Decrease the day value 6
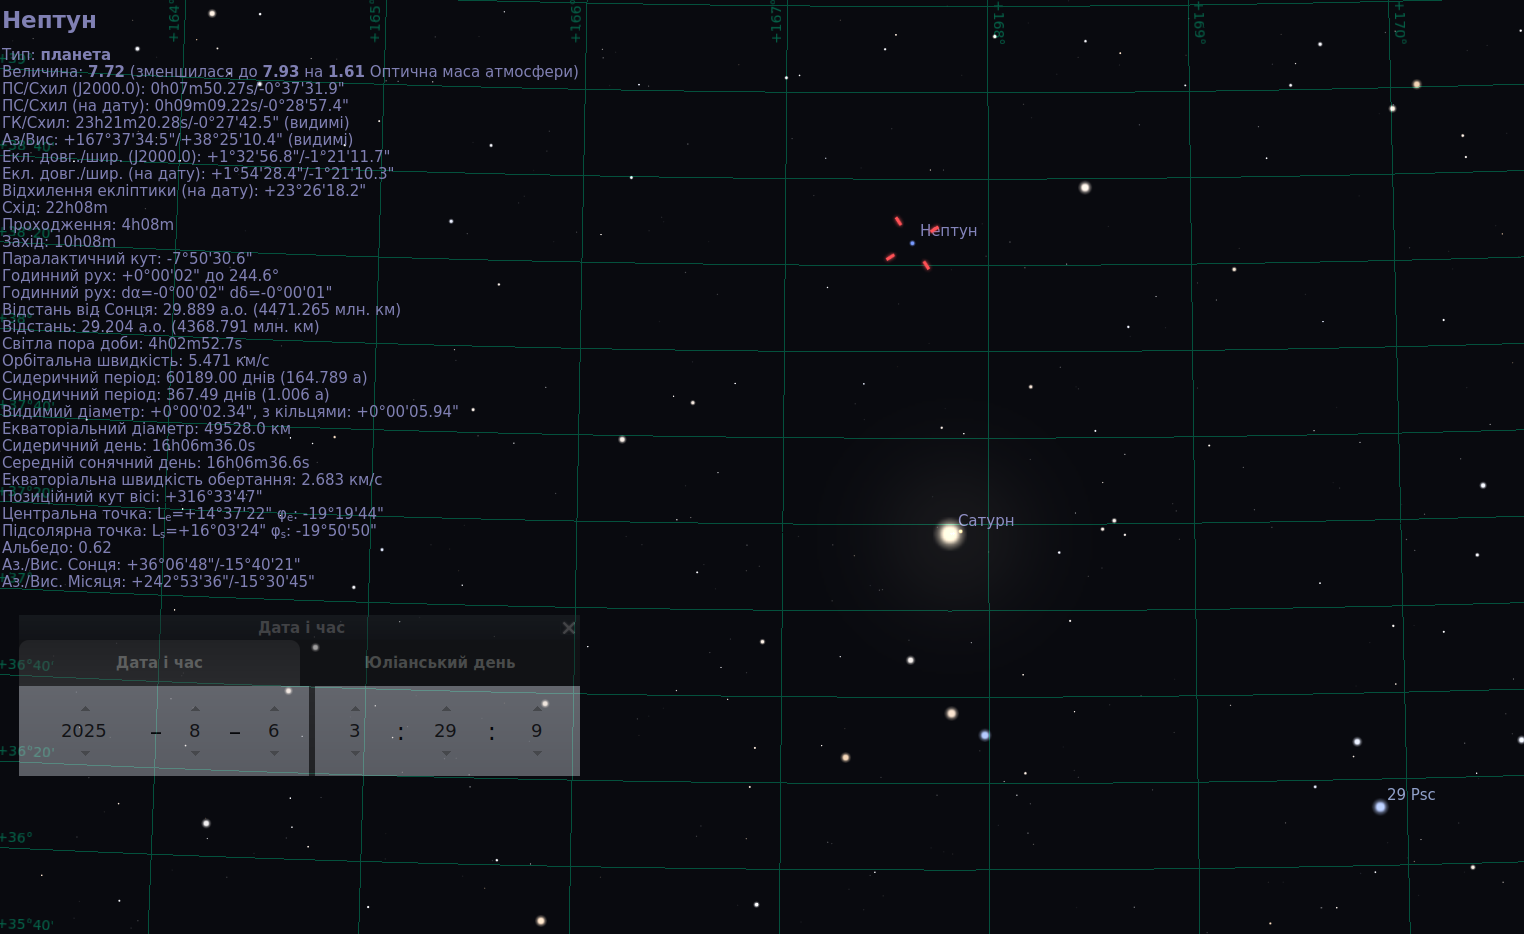The height and width of the screenshot is (934, 1524). click(274, 753)
